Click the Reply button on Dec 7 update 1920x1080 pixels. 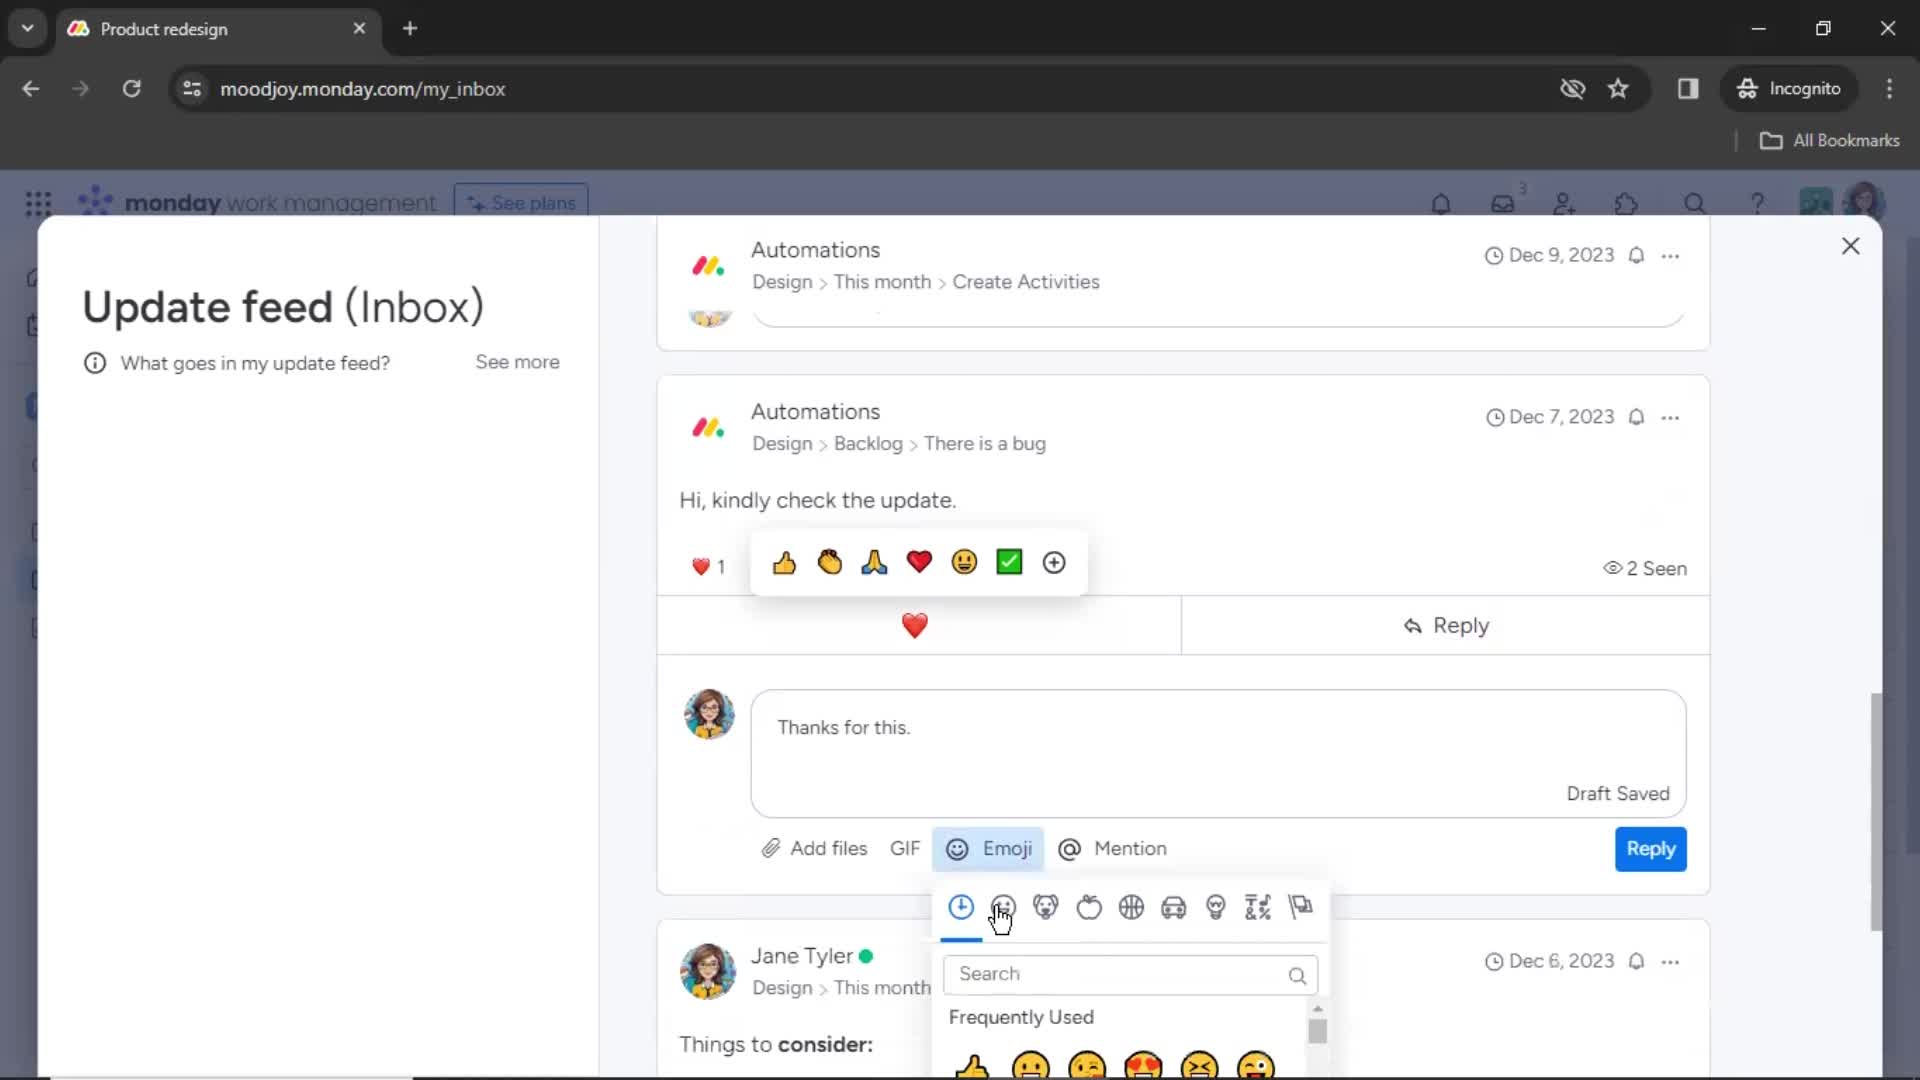[1447, 624]
